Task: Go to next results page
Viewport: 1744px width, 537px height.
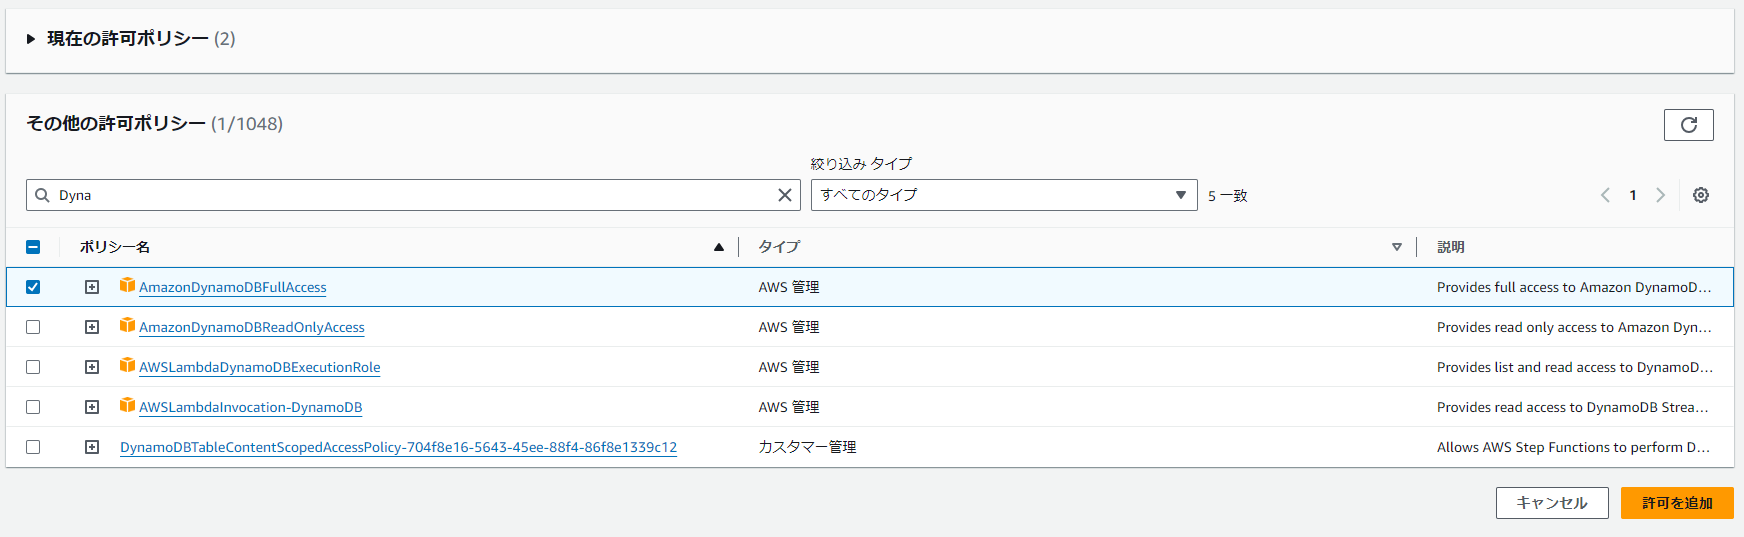Action: click(x=1660, y=195)
